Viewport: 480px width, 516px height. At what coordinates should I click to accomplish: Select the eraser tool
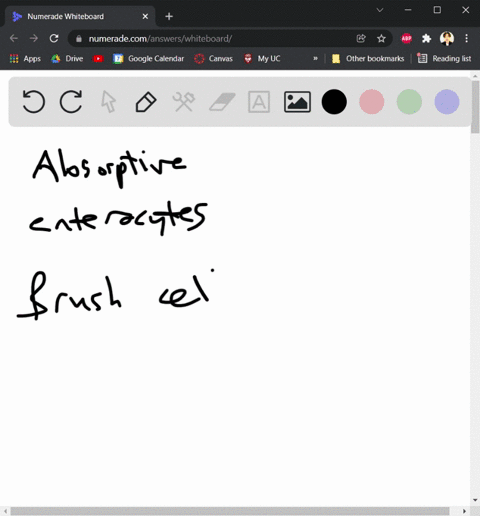222,102
